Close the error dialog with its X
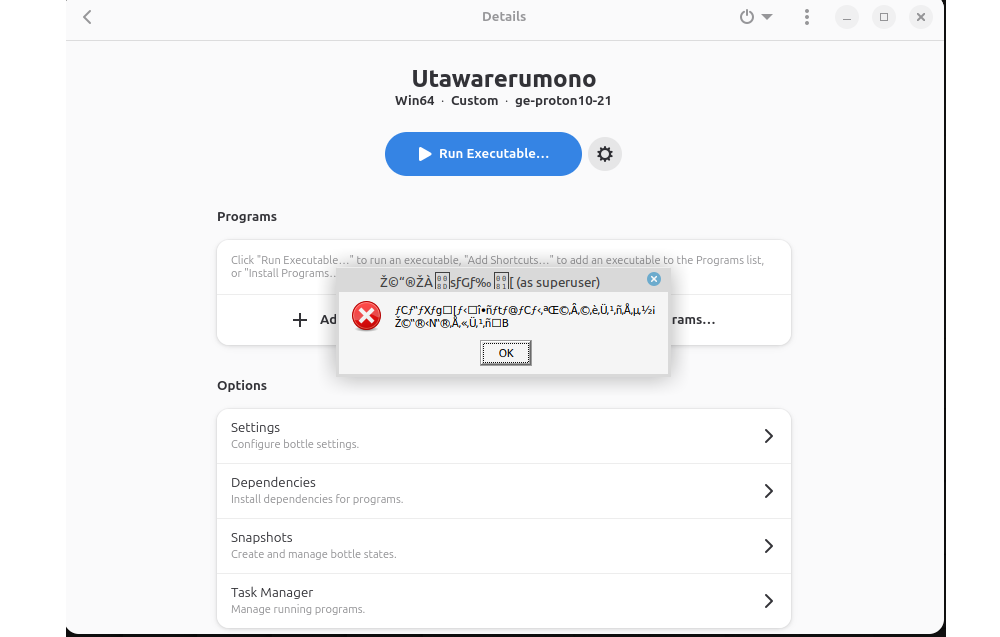 click(654, 279)
